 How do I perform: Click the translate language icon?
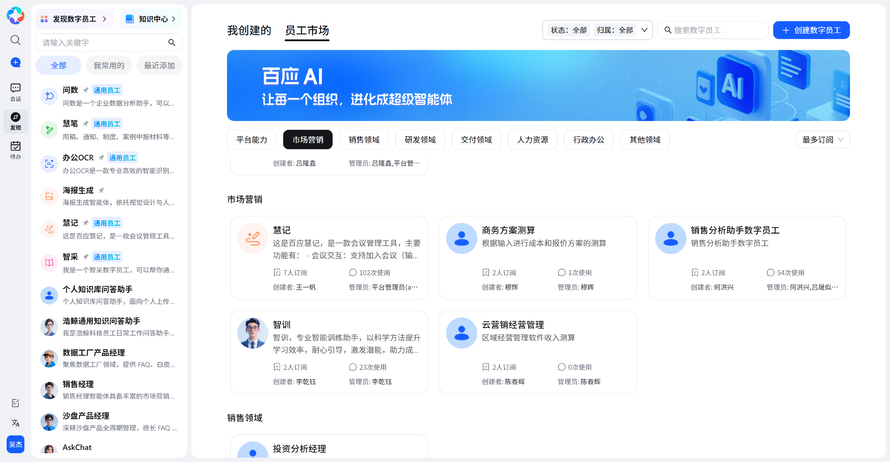click(15, 423)
